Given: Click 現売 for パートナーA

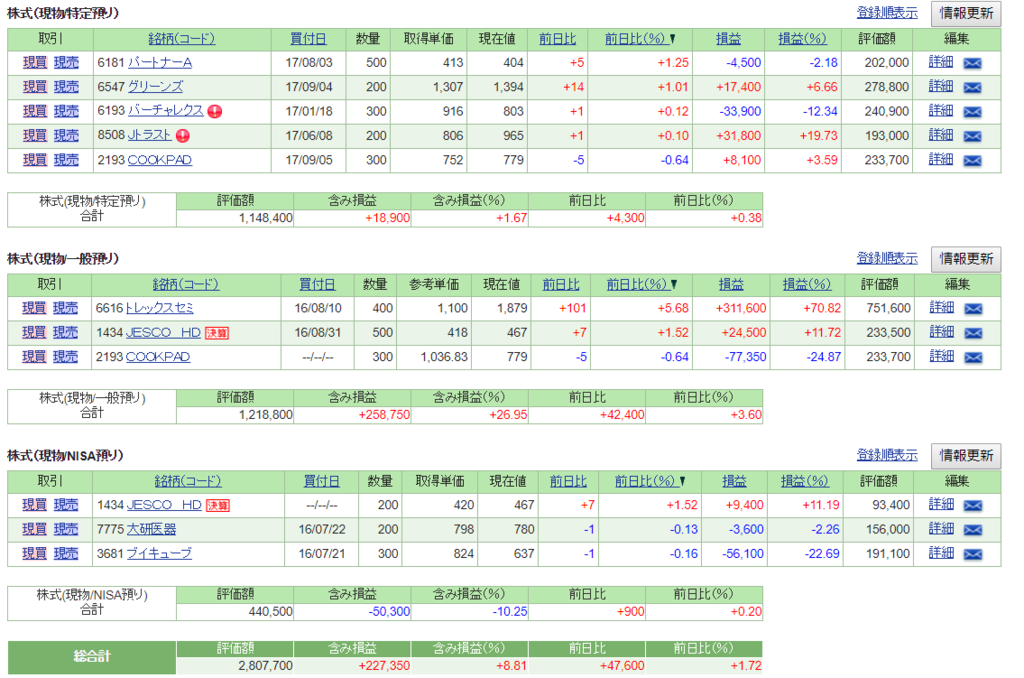Looking at the screenshot, I should (66, 63).
